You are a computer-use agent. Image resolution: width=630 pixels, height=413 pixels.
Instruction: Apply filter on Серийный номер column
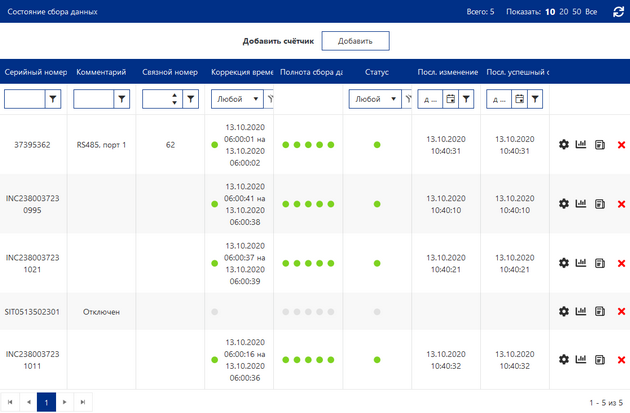[53, 99]
